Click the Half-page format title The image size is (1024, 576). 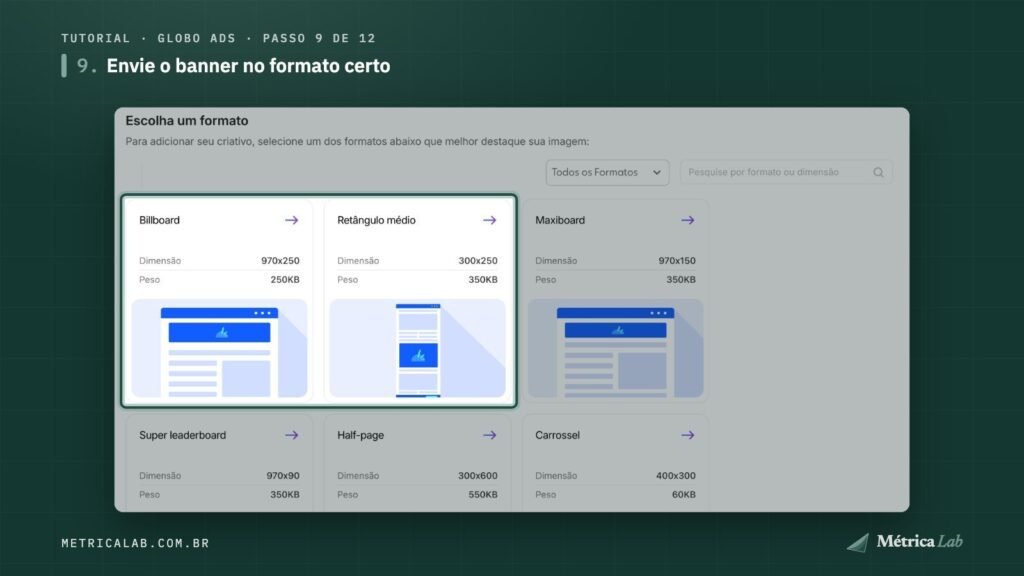[x=360, y=435]
